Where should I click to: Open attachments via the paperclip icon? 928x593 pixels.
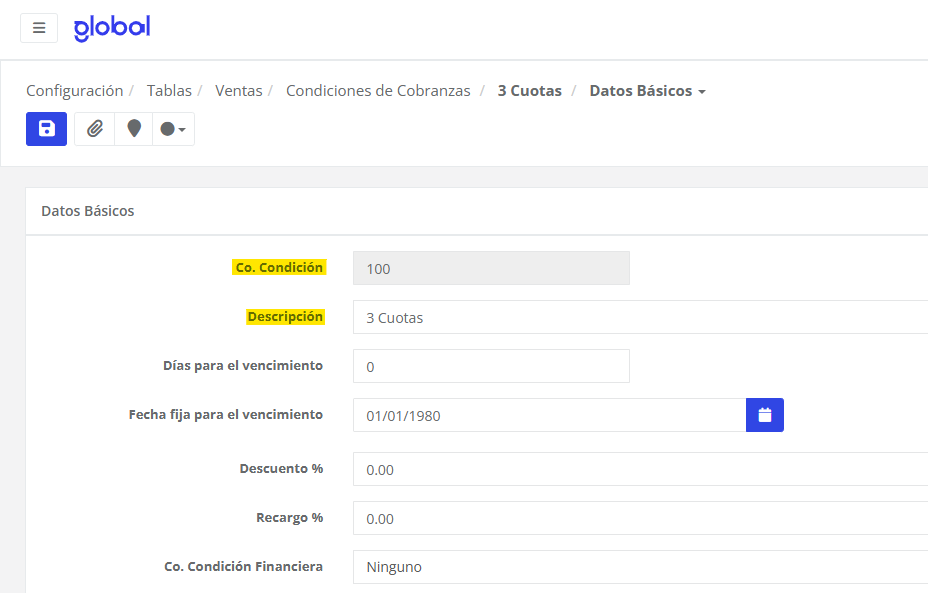[95, 129]
